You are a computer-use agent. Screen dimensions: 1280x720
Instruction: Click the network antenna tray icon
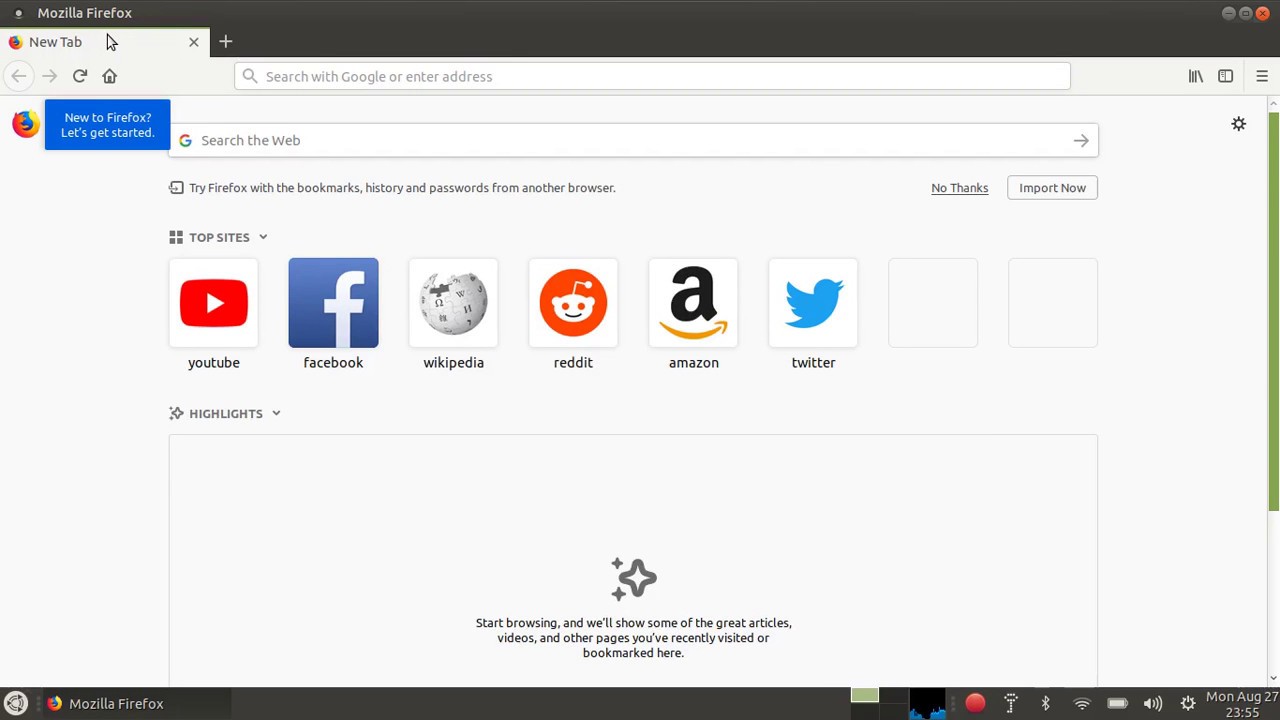(1010, 703)
